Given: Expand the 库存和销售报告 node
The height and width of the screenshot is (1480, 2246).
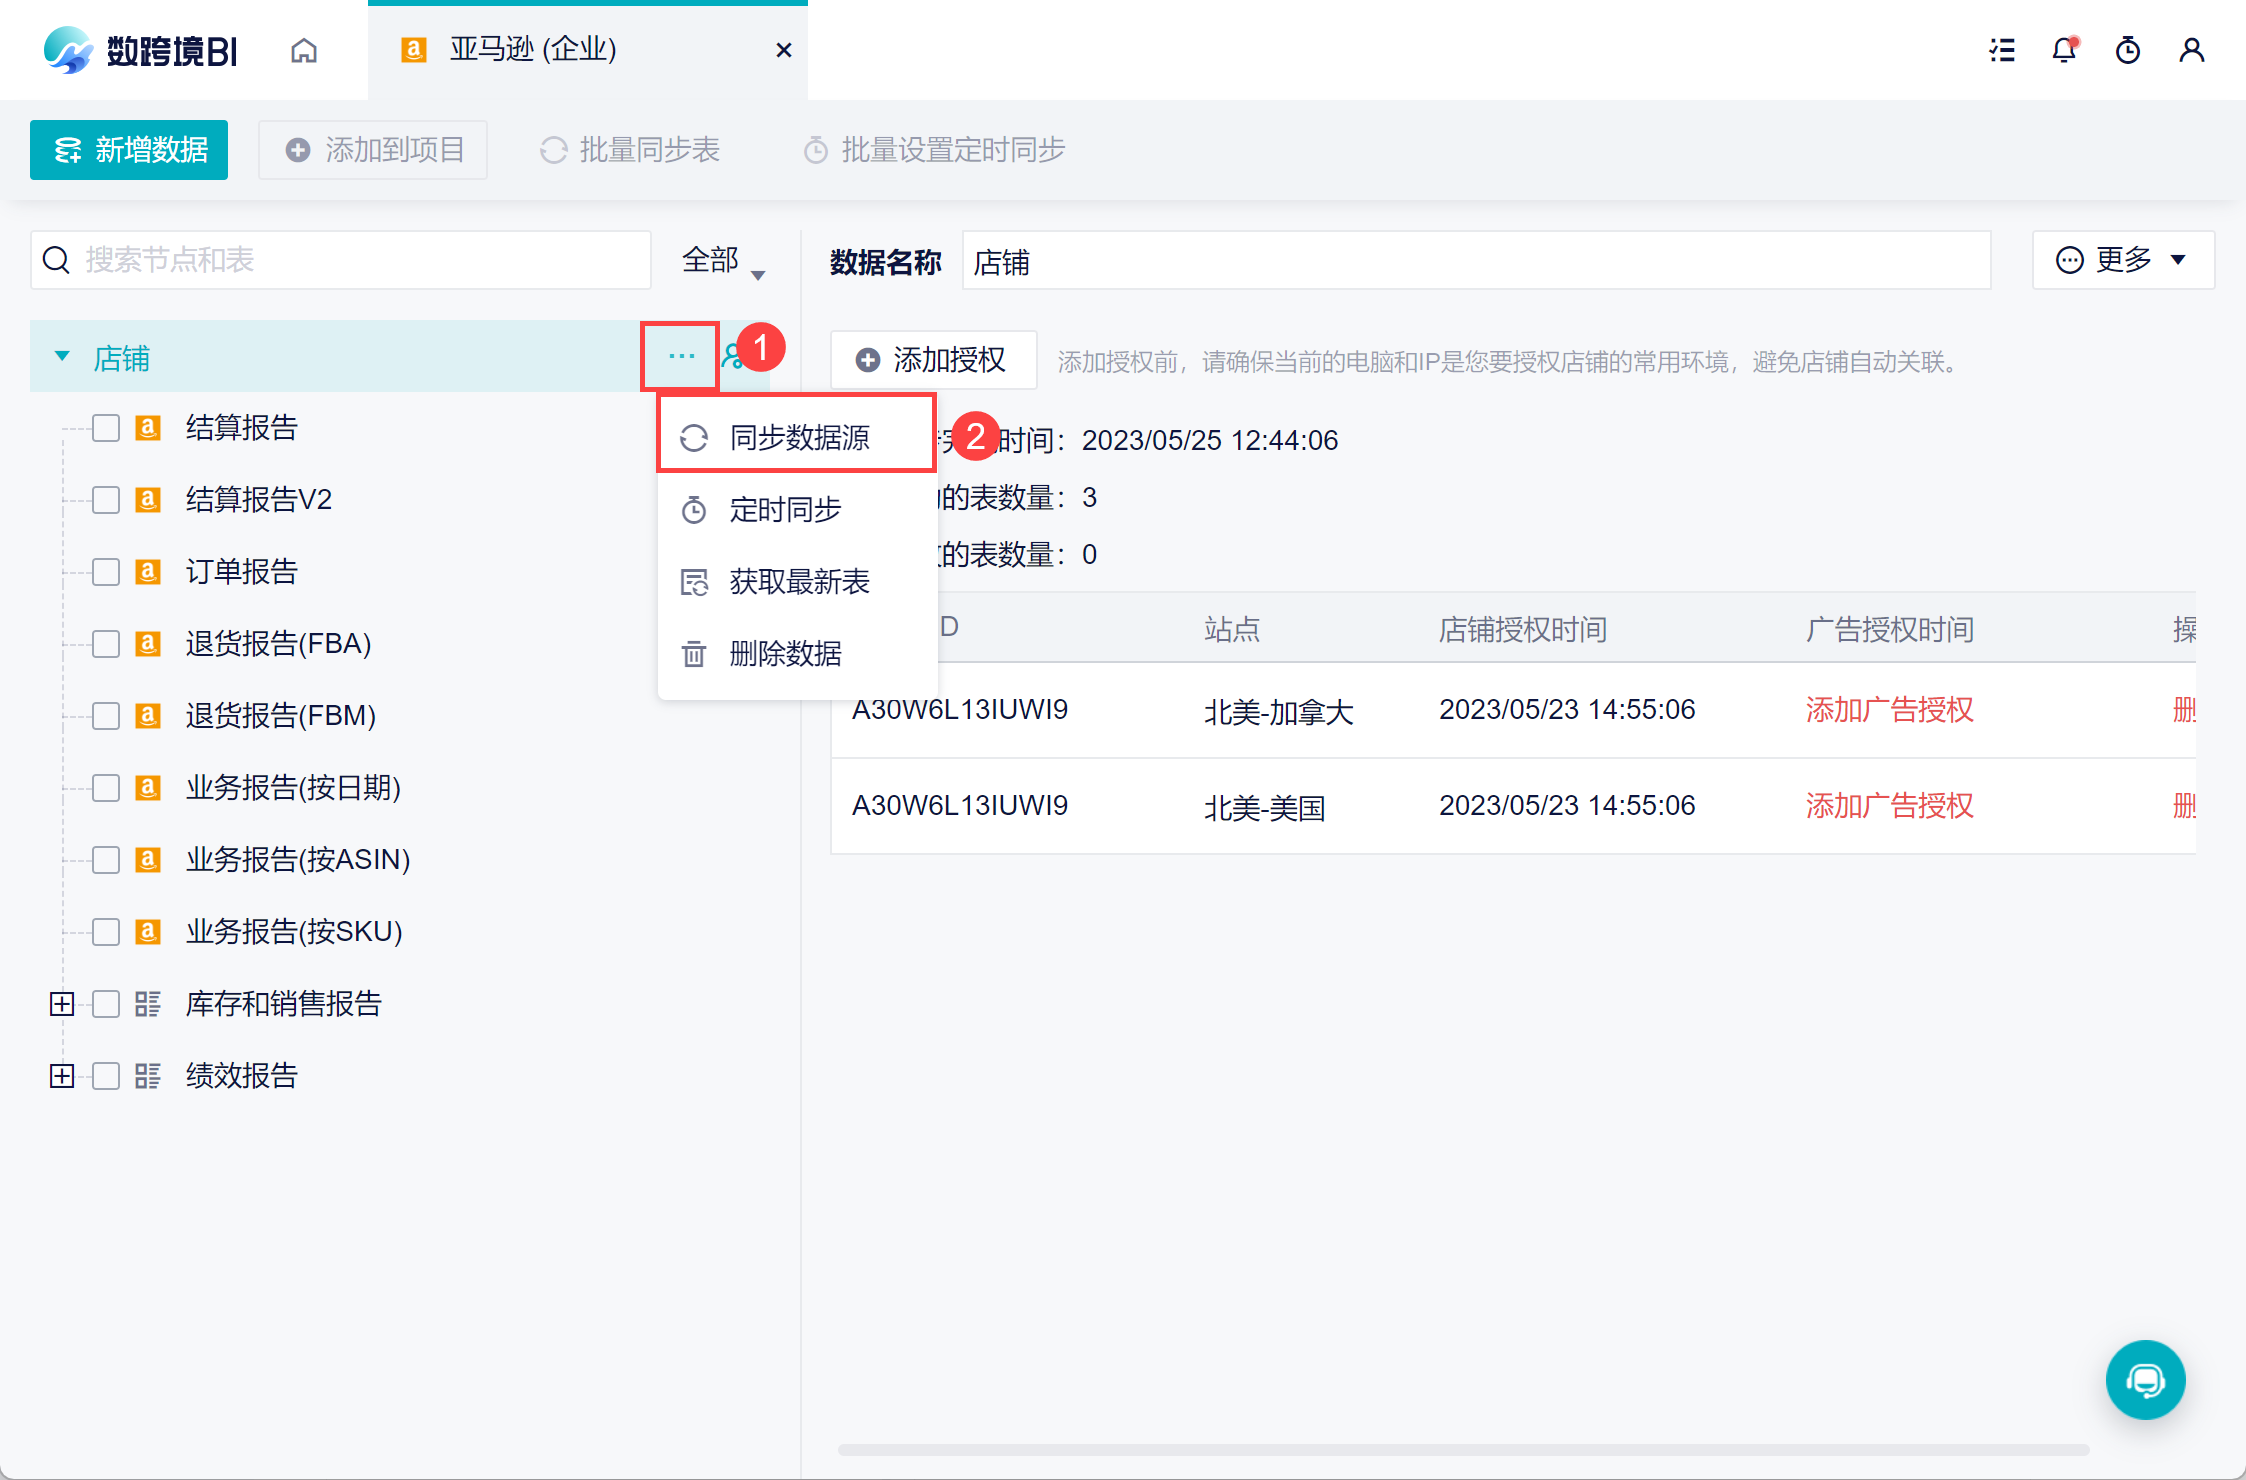Looking at the screenshot, I should (x=62, y=1003).
